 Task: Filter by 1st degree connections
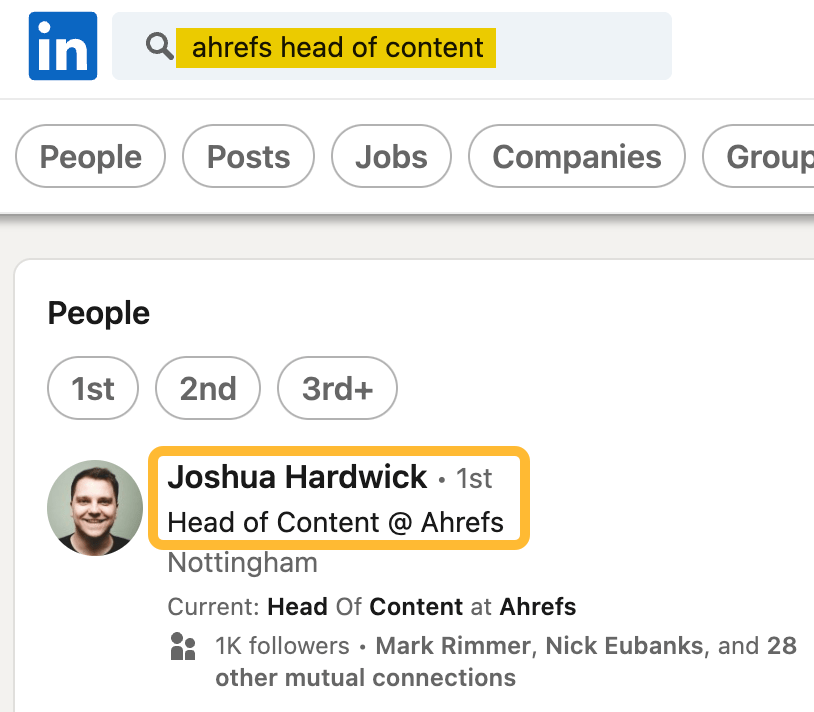pos(93,389)
